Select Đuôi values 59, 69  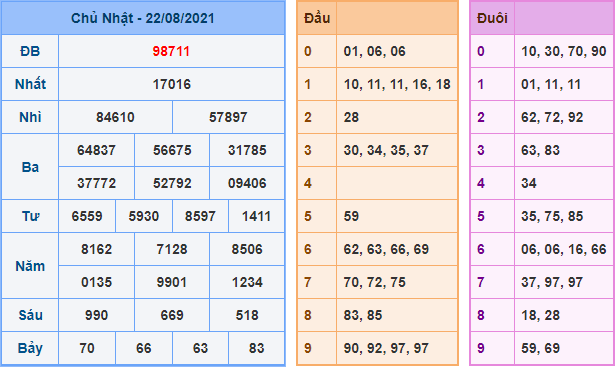[540, 348]
